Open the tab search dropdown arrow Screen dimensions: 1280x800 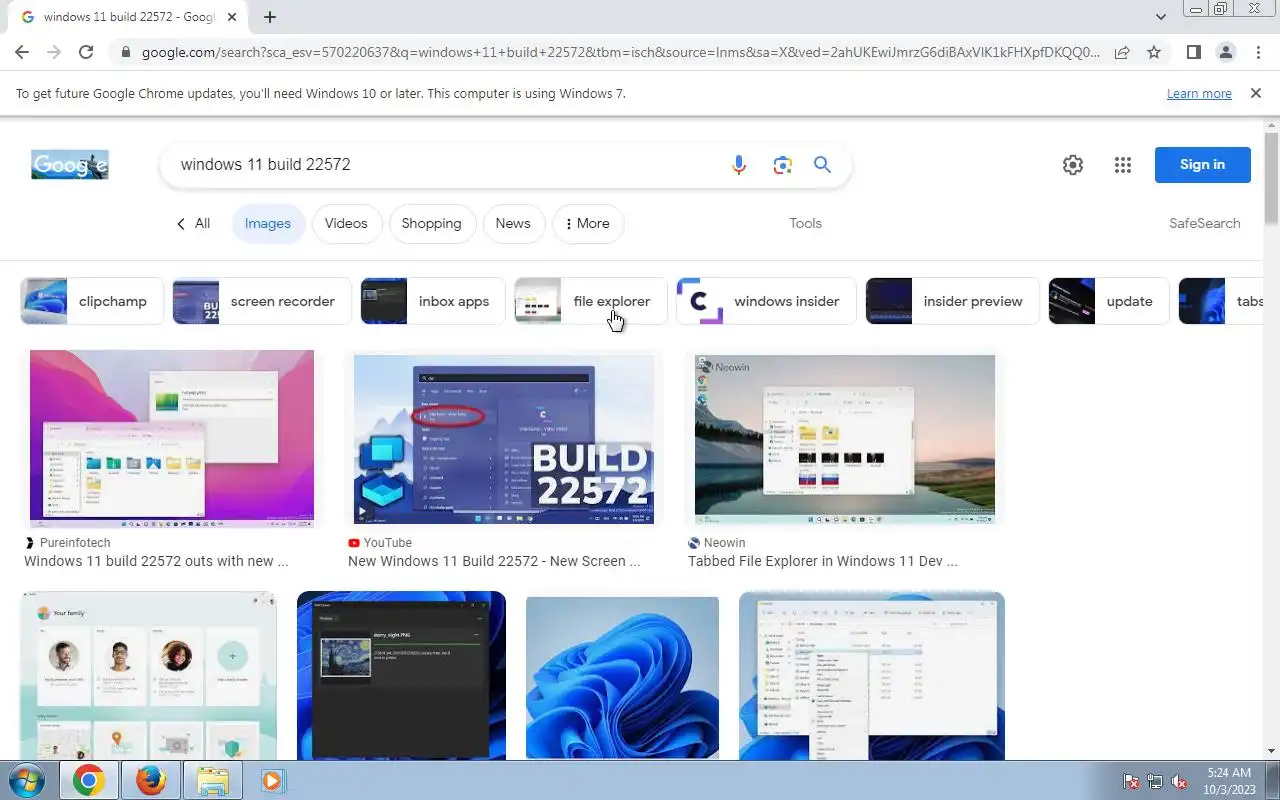pyautogui.click(x=1160, y=17)
